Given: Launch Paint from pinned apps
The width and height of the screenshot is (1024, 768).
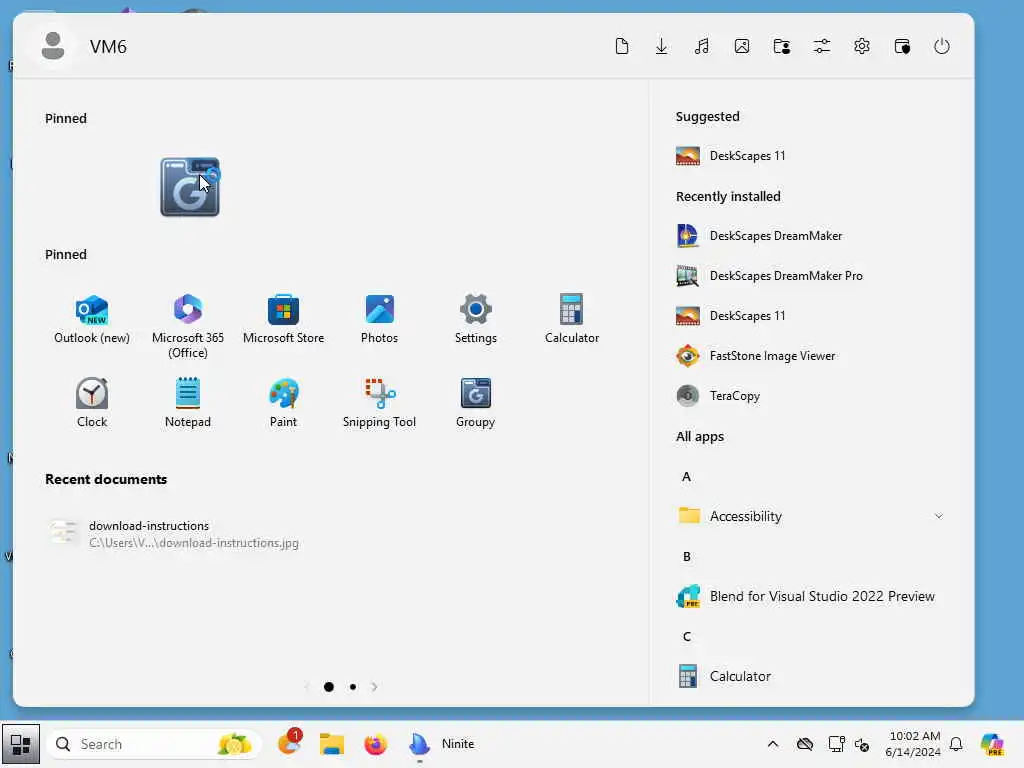Looking at the screenshot, I should point(283,402).
